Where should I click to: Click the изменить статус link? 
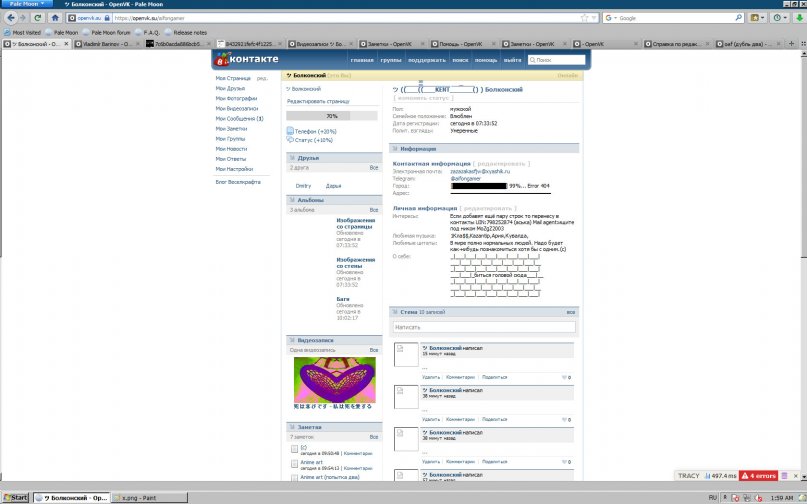coord(424,98)
